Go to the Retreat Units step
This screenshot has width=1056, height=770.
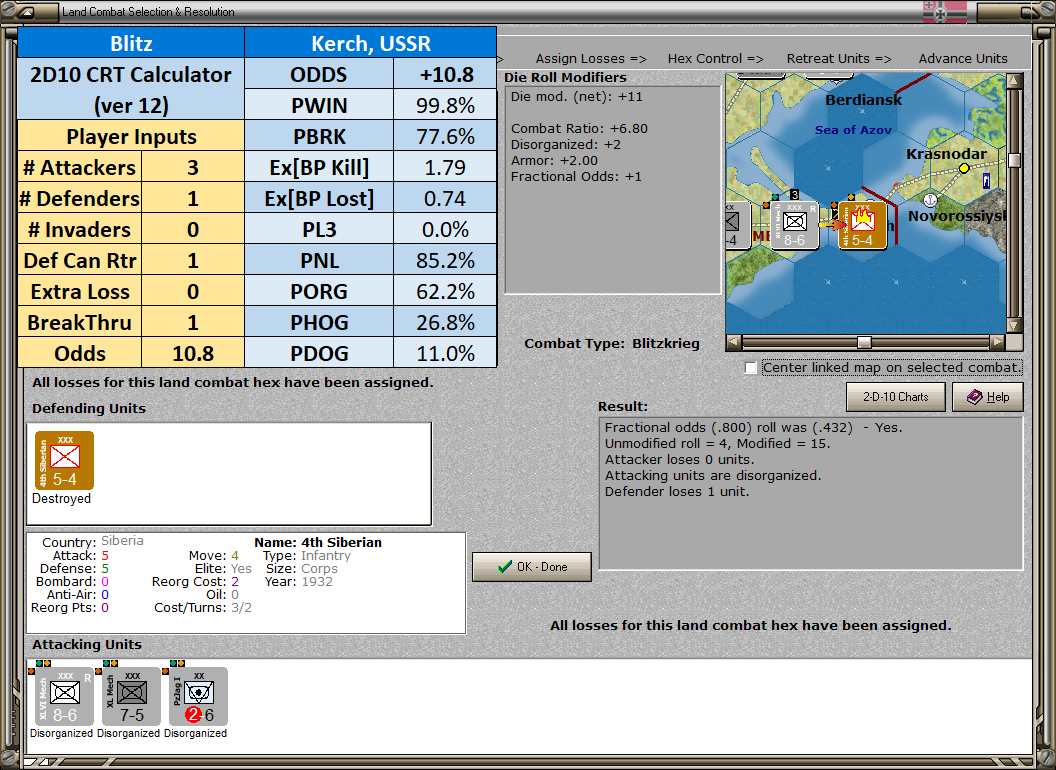click(x=838, y=59)
